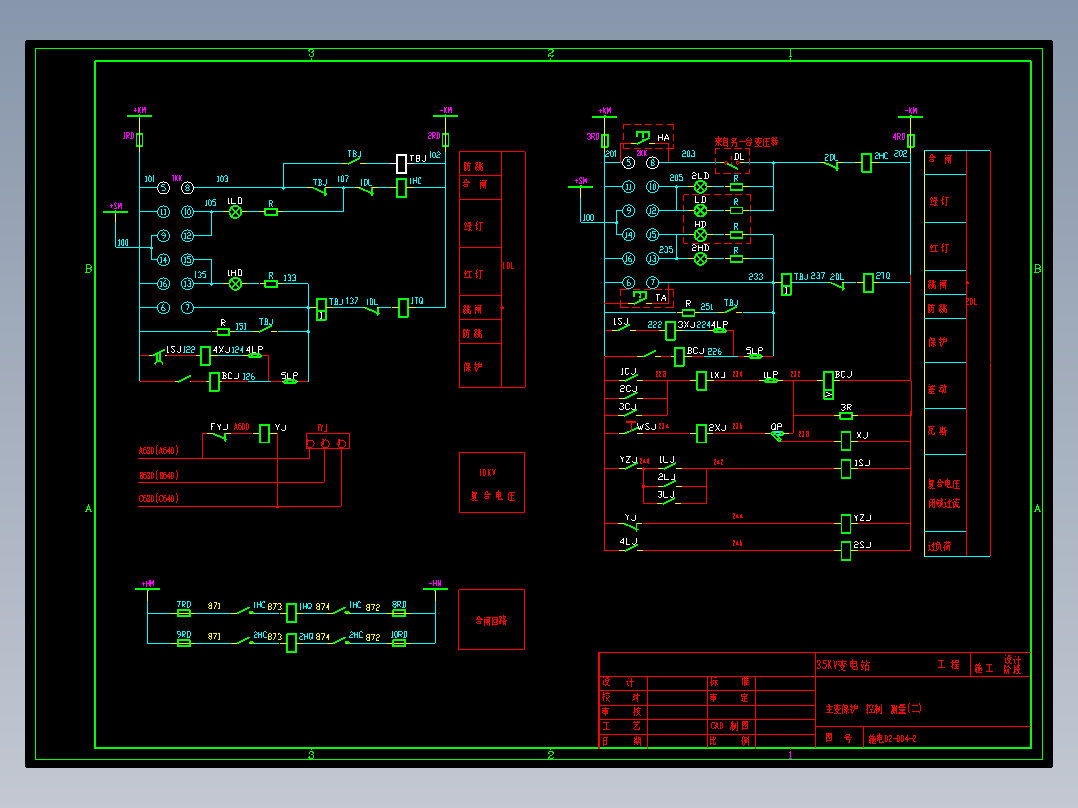Select the 2LD lamp symbol
Viewport: 1078px width, 808px height.
click(x=701, y=186)
